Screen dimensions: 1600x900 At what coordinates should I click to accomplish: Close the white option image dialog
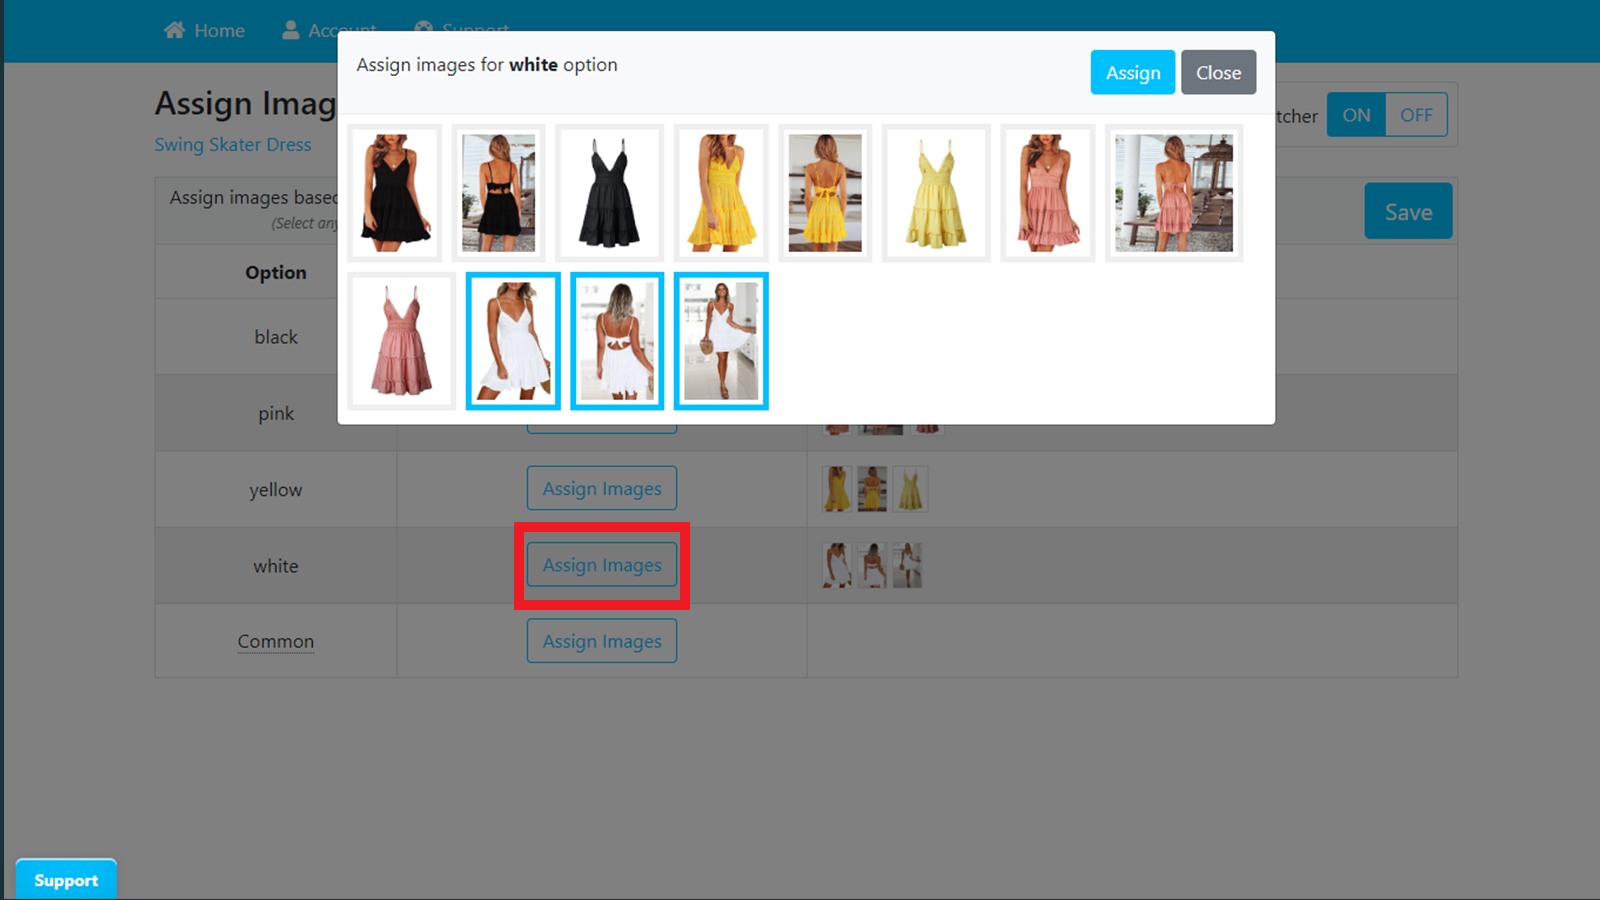pyautogui.click(x=1218, y=72)
